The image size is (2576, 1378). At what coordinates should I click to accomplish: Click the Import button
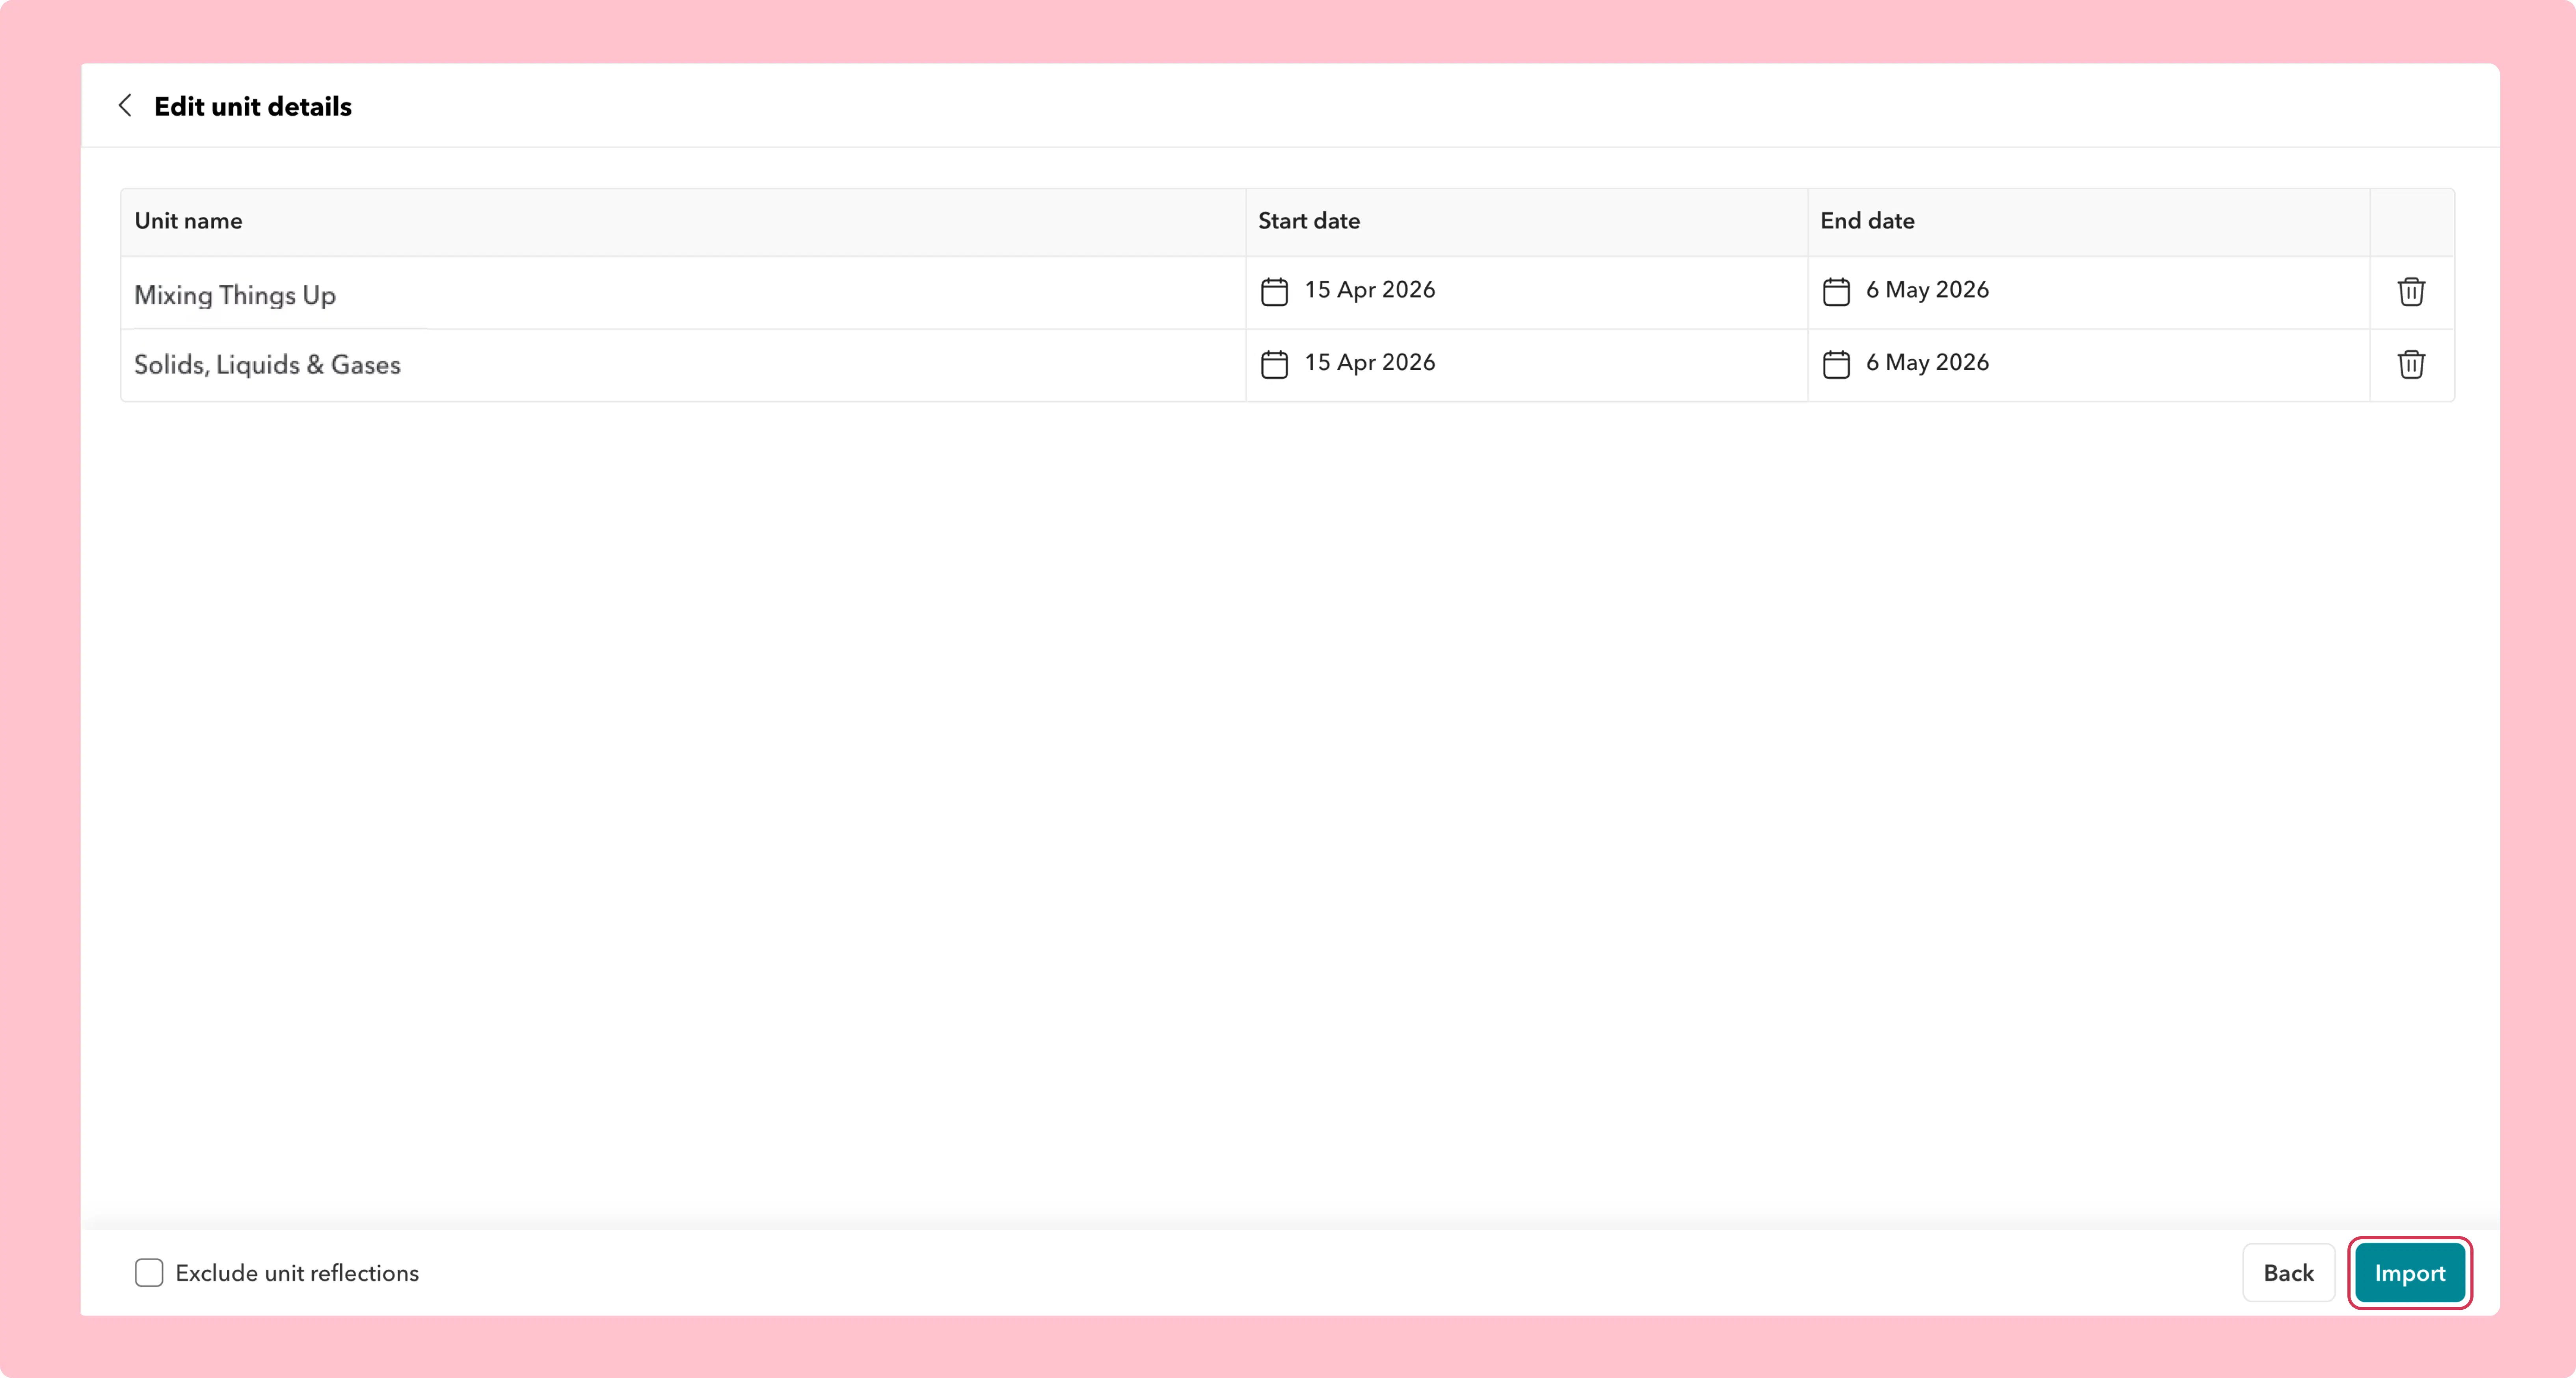2410,1273
